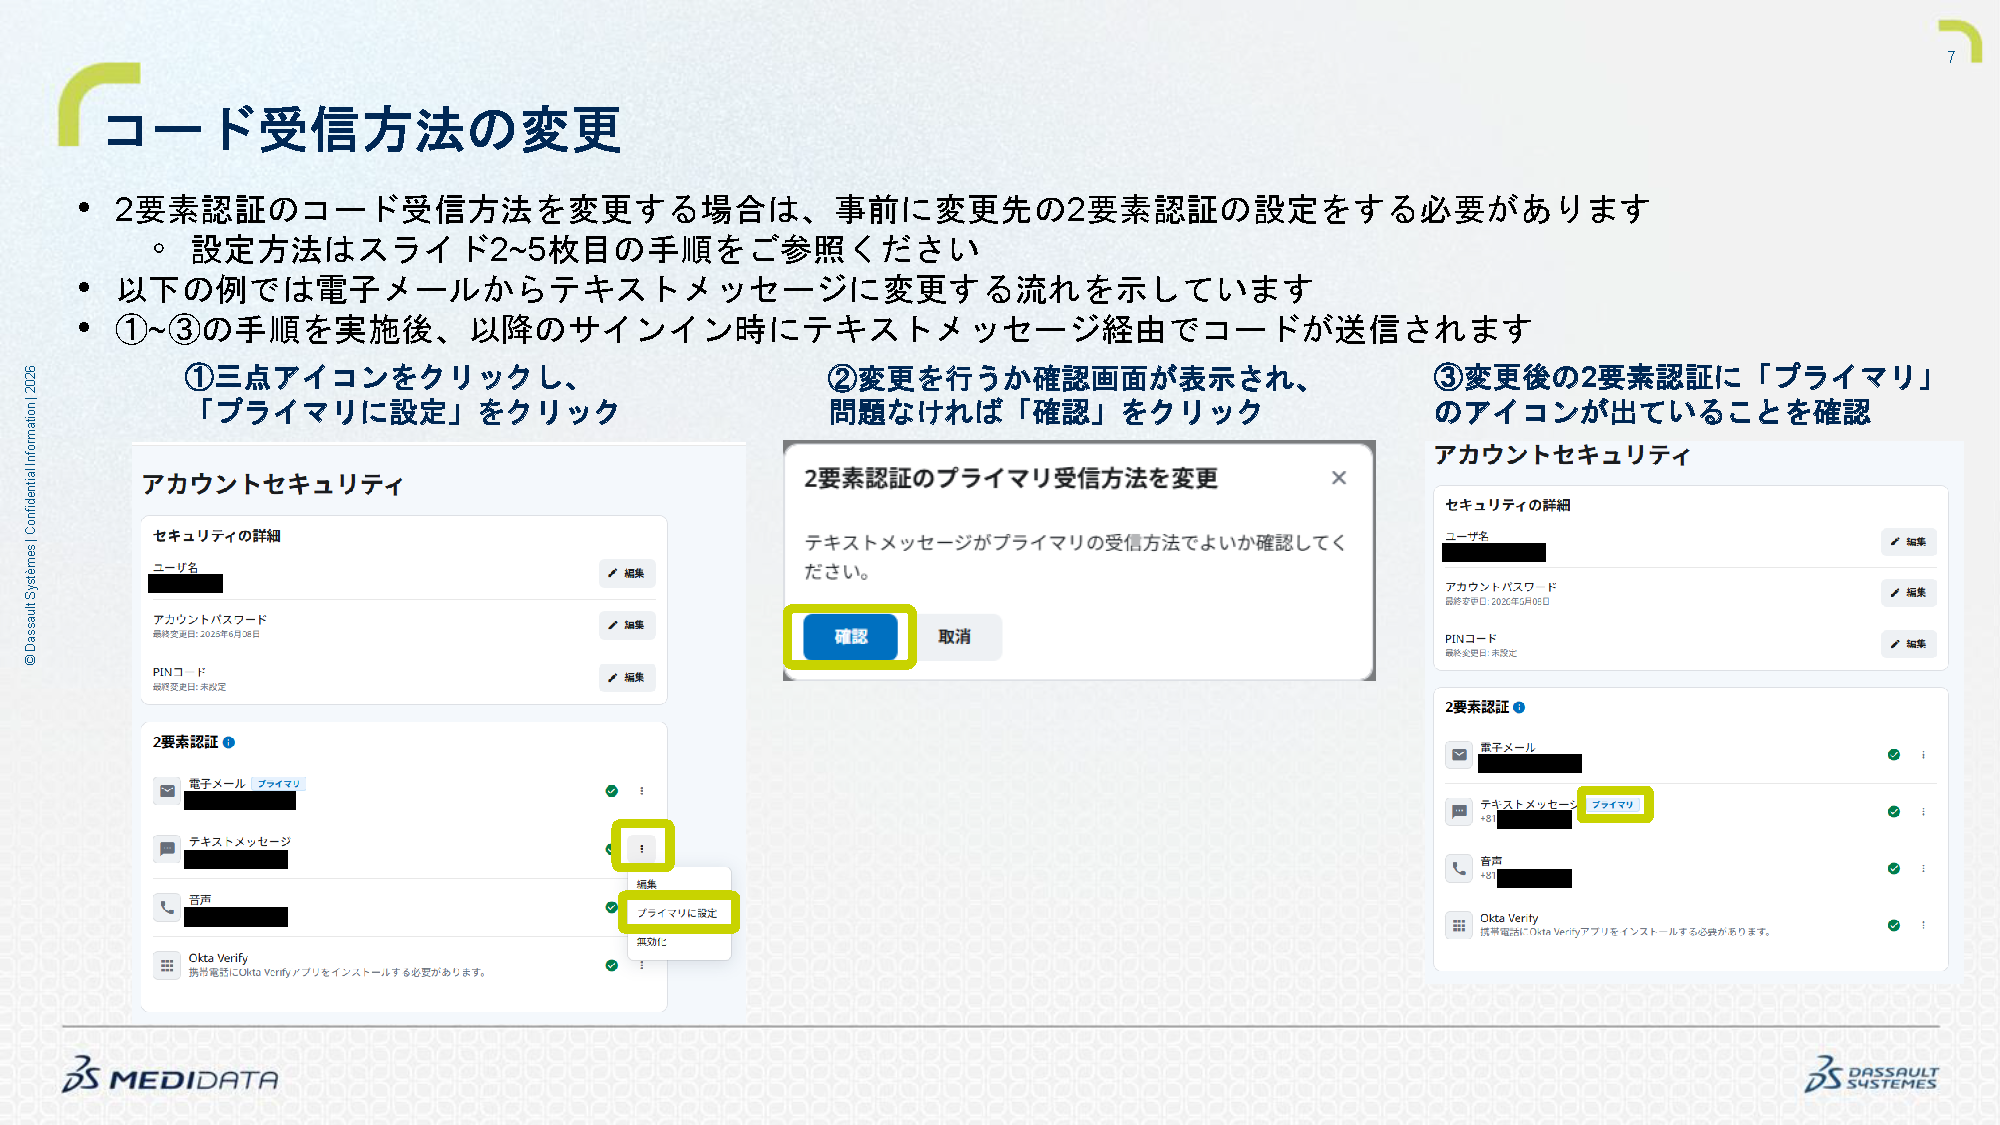Open the three-dot menu for テキストメッセージ in step ③ screenshot
The image size is (2000, 1125).
(x=1923, y=812)
